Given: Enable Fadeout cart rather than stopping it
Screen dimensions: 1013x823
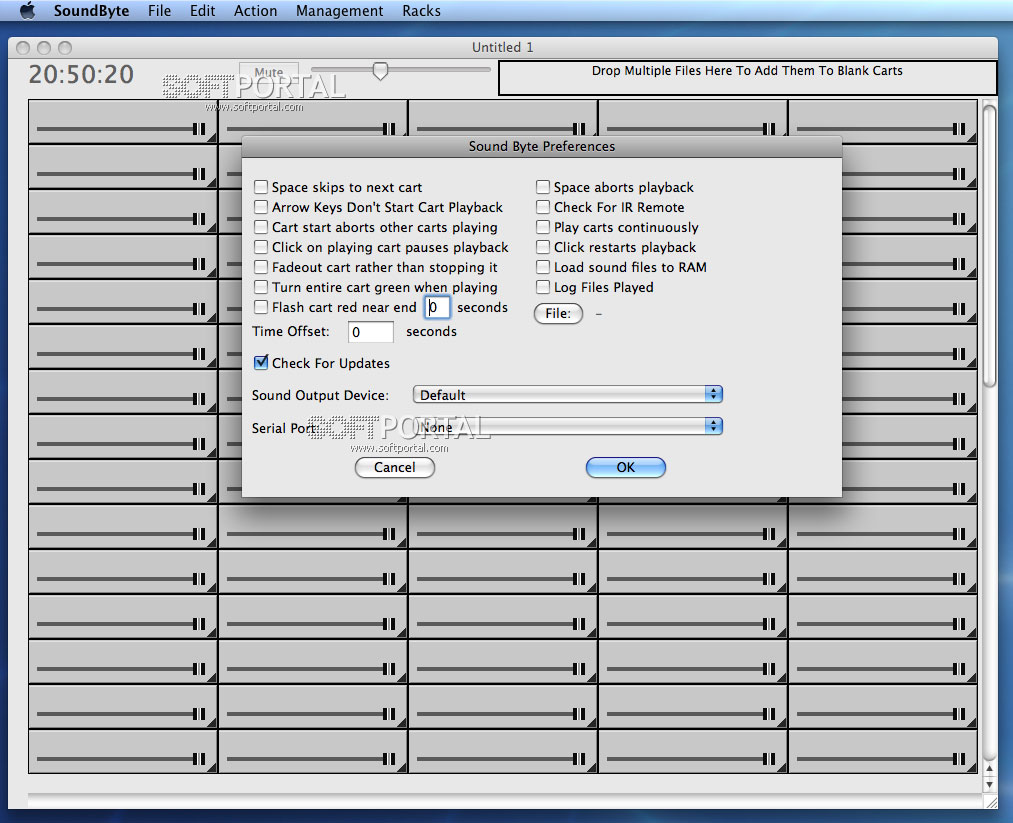Looking at the screenshot, I should [261, 267].
